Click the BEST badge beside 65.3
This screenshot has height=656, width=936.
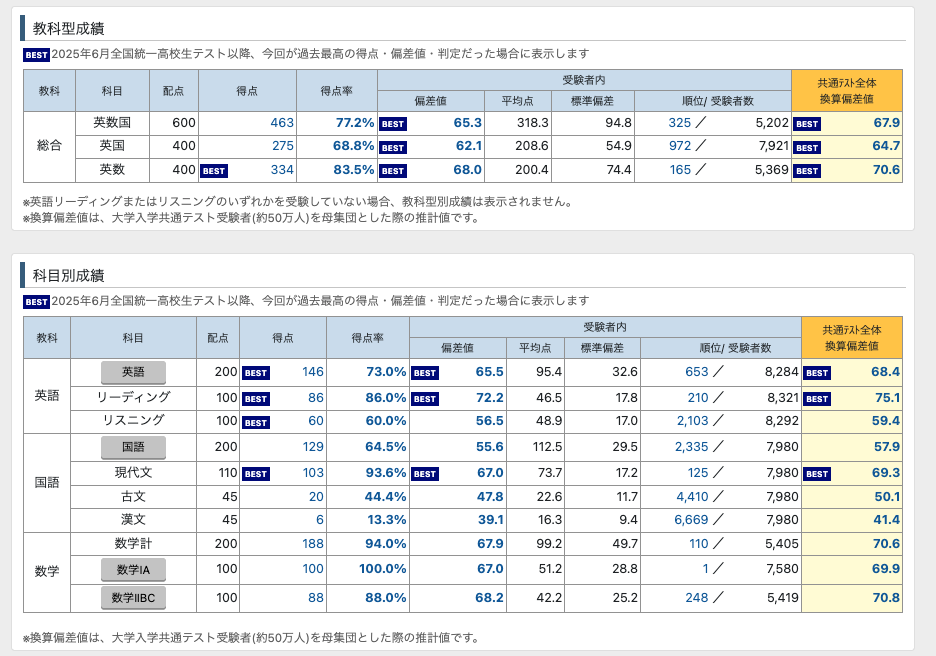coord(393,124)
